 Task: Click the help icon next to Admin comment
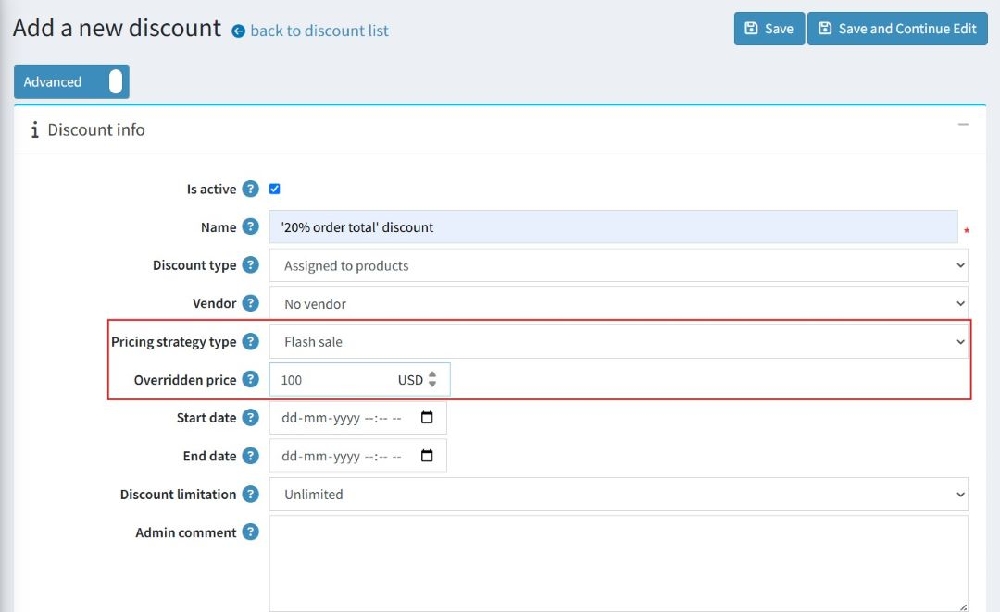251,532
